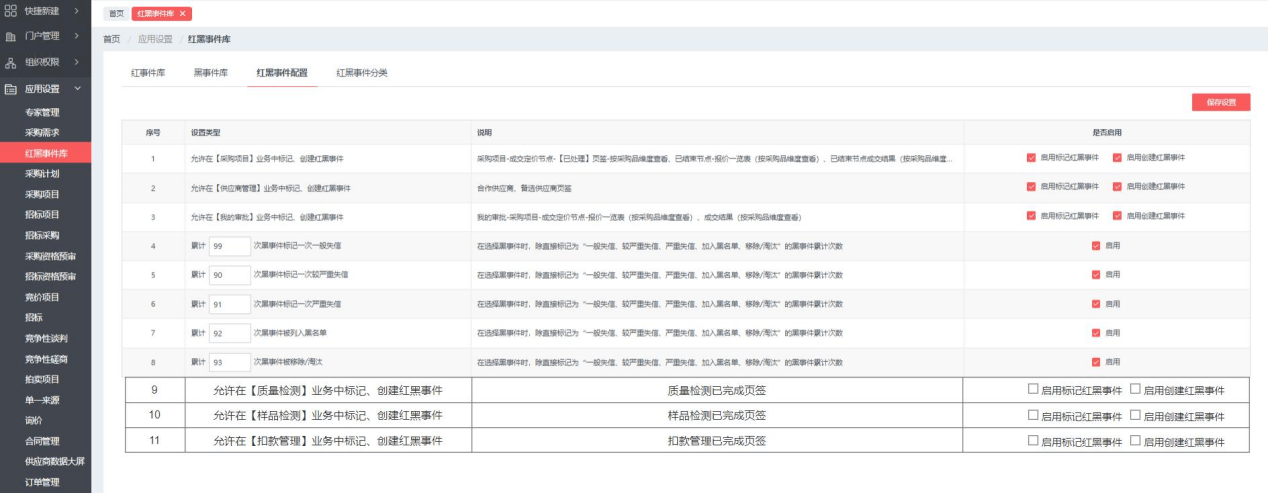Collapse the 应用设置 menu chevron
This screenshot has height=493, width=1268.
pos(77,89)
